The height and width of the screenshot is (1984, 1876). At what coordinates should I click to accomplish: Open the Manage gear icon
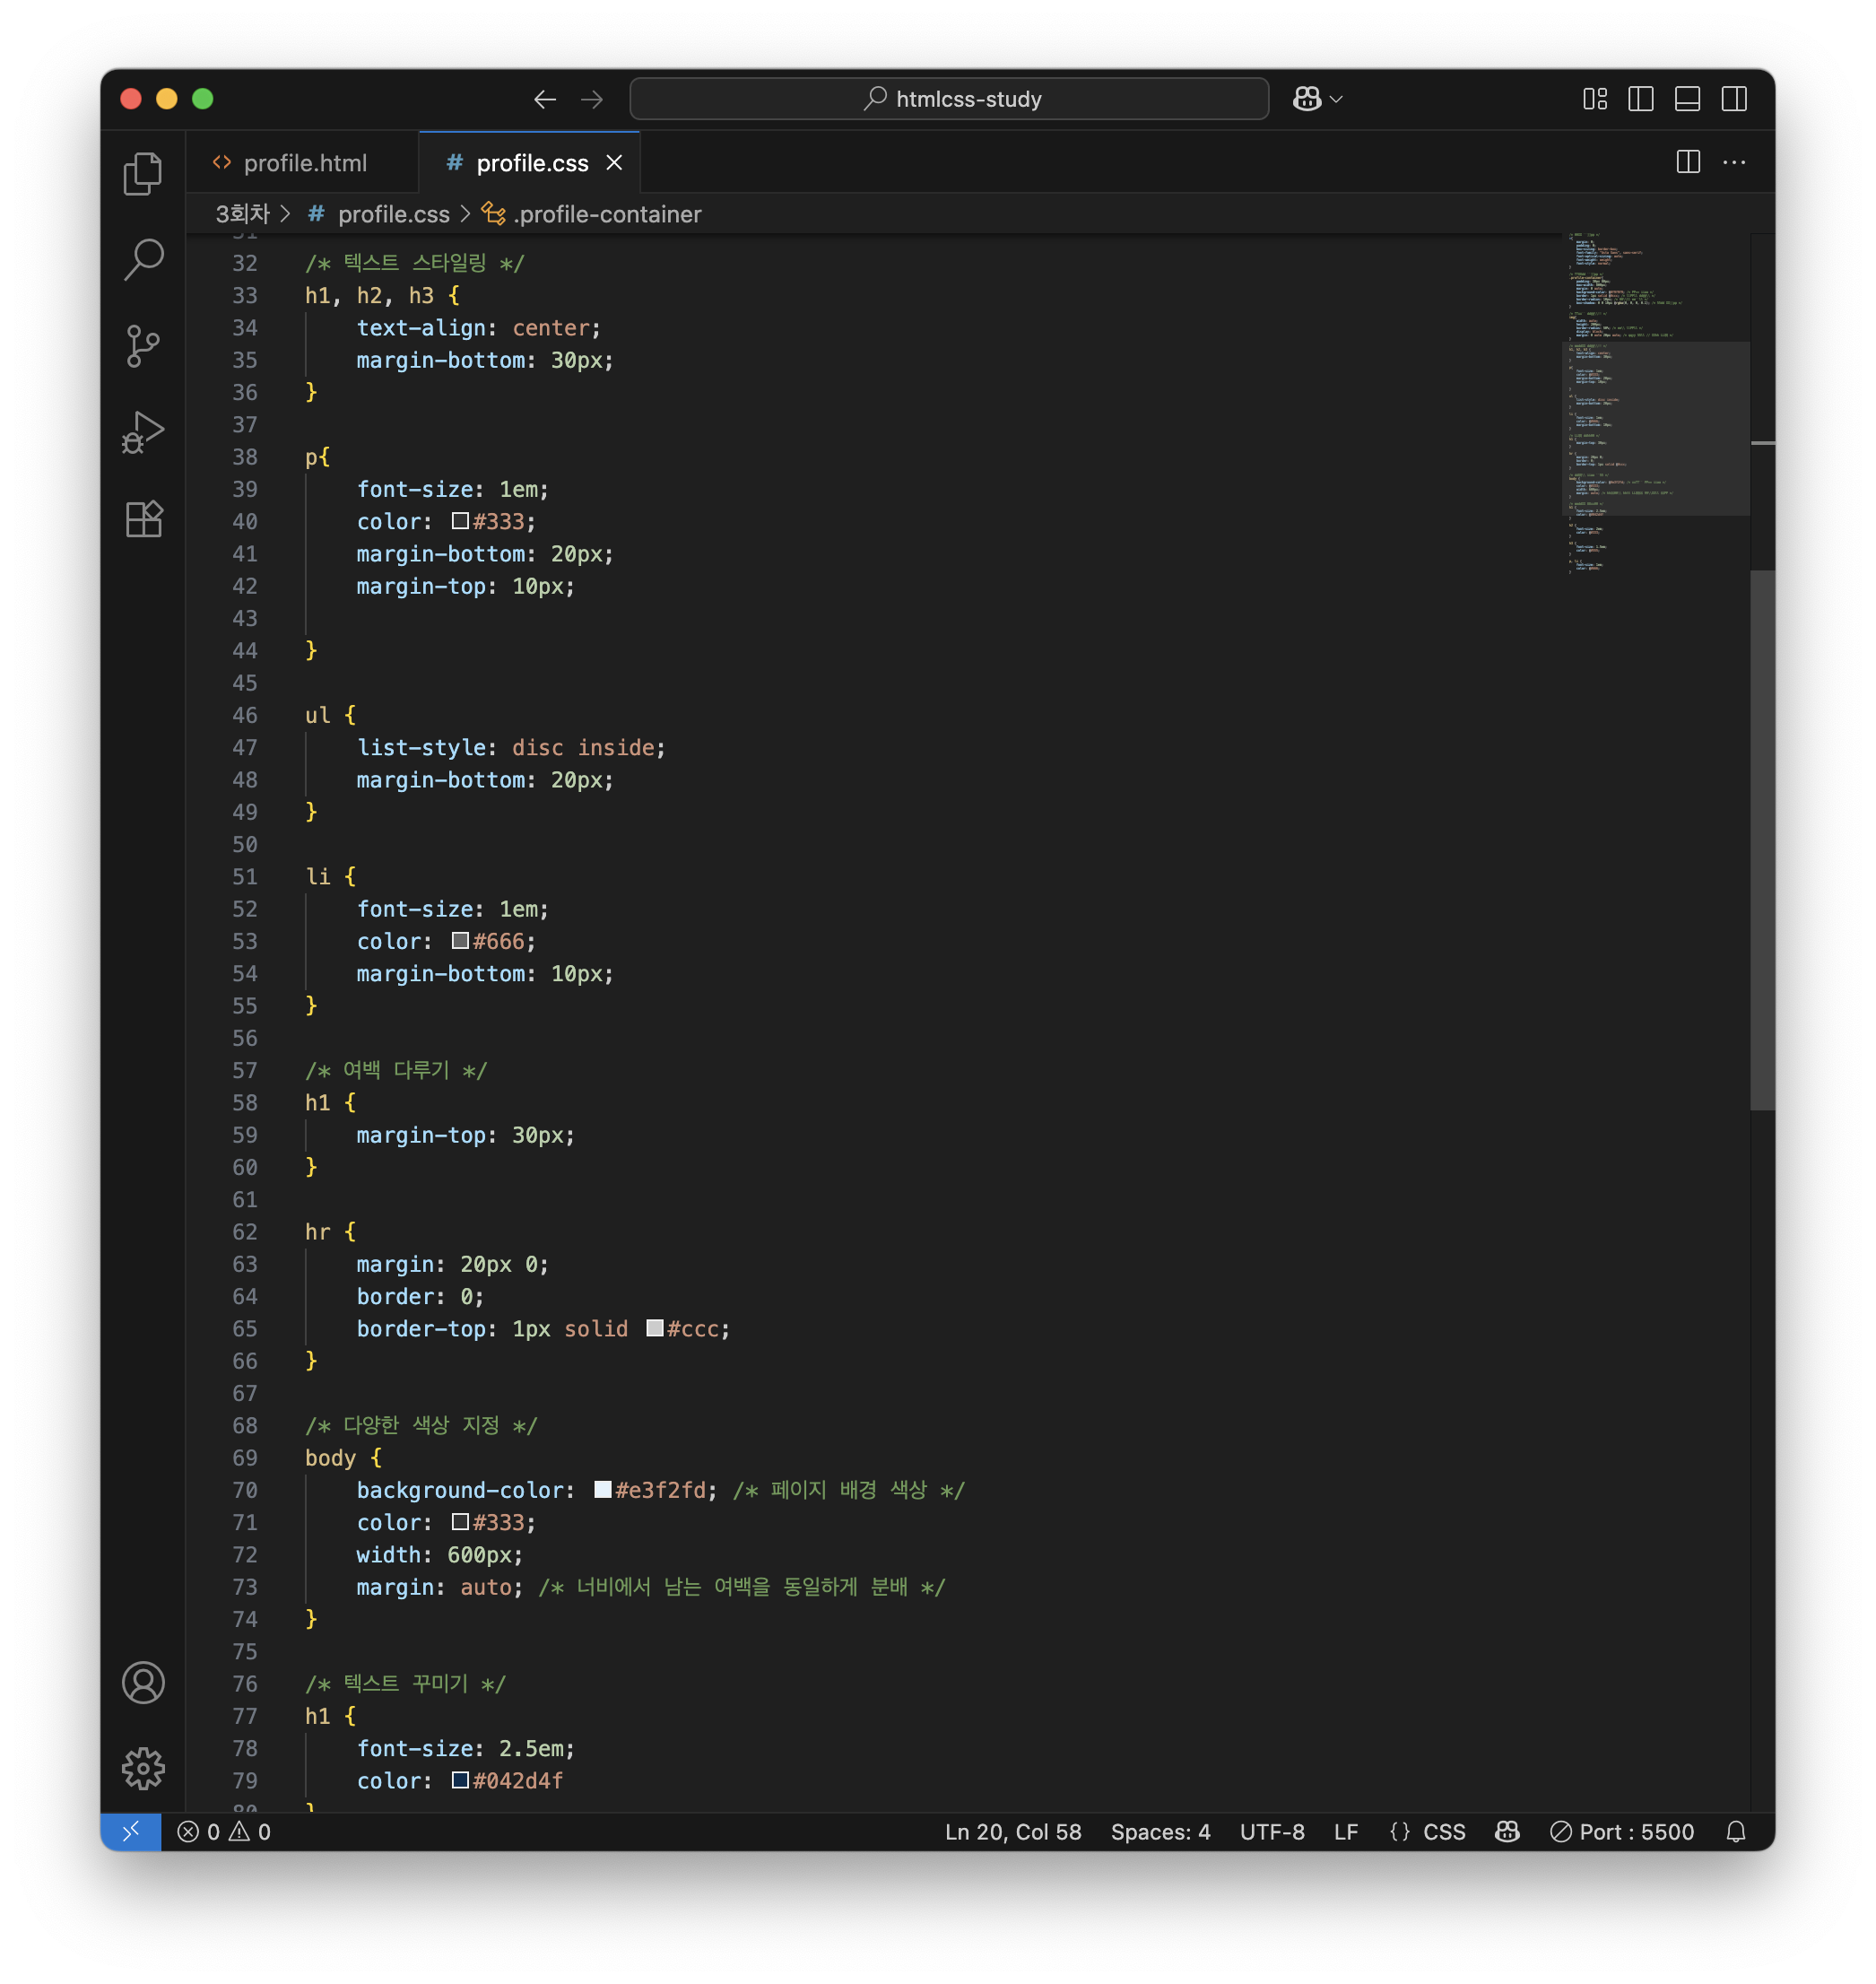pyautogui.click(x=143, y=1768)
